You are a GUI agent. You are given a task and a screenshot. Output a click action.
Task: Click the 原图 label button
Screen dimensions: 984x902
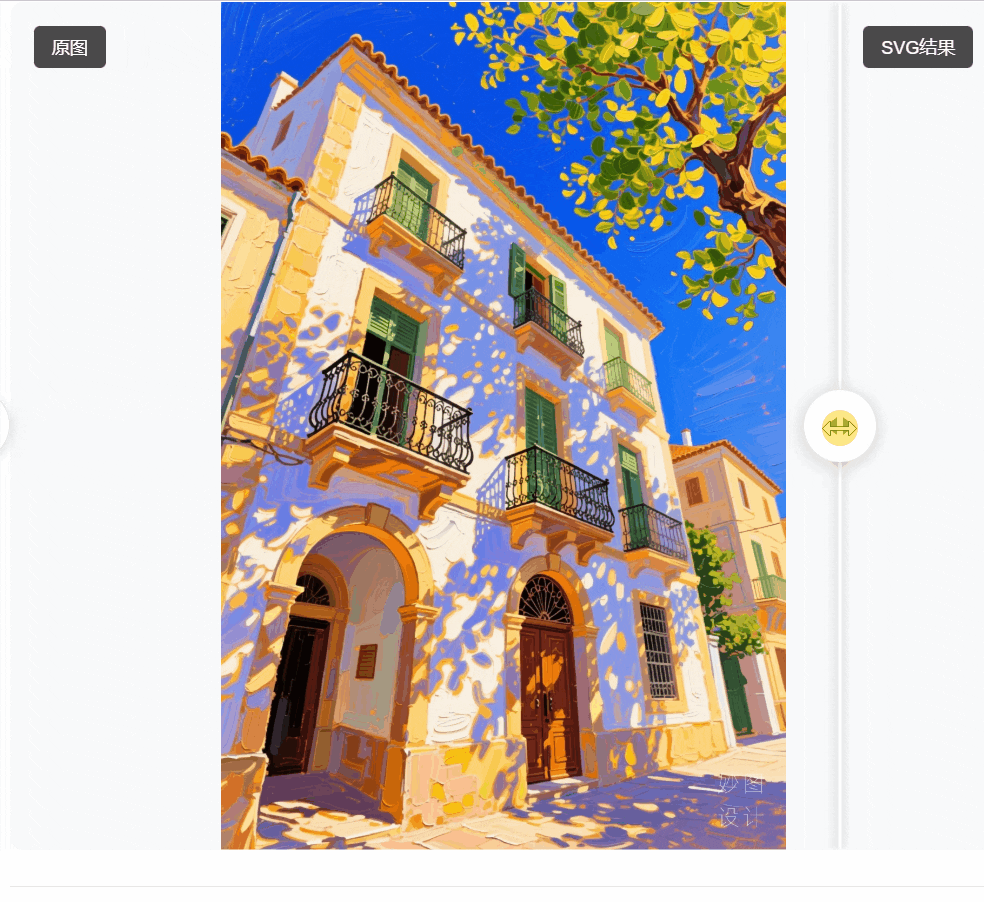(x=70, y=47)
